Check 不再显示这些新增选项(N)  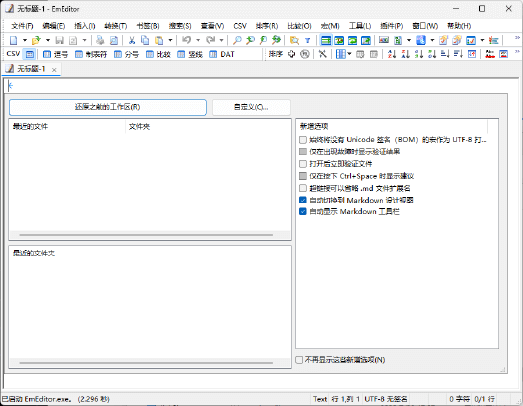299,360
